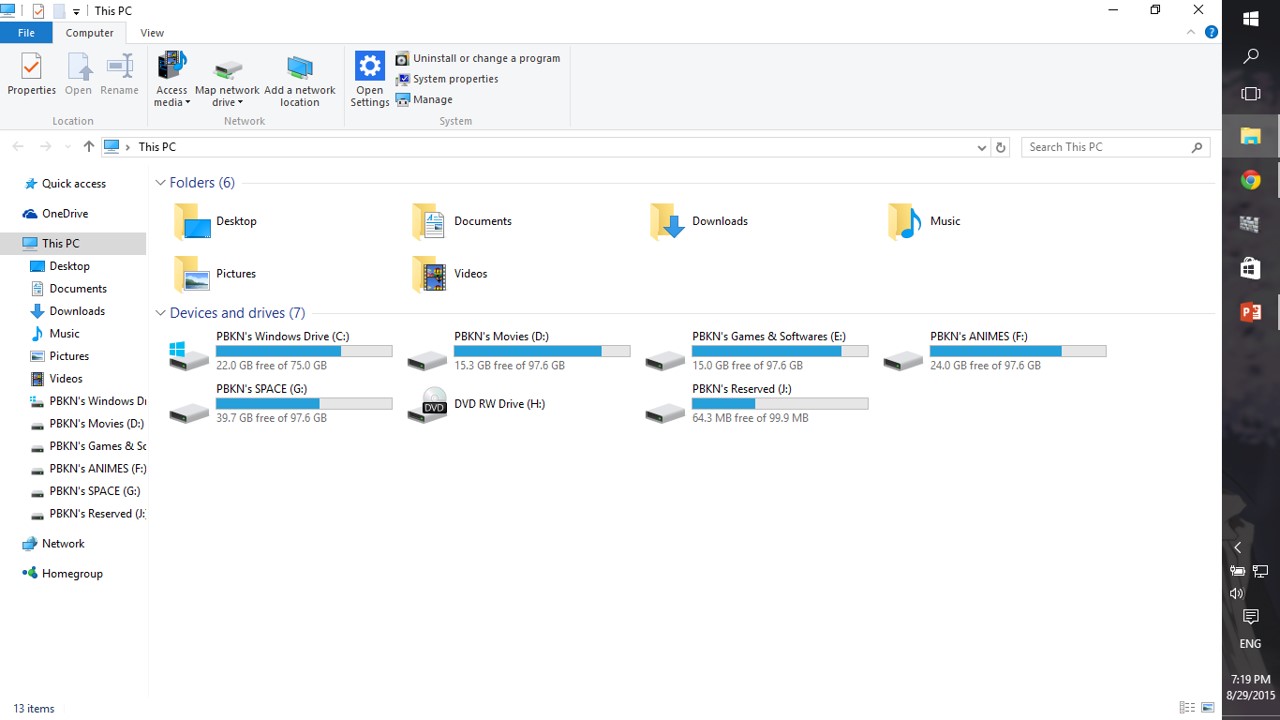Click the Properties ribbon icon

31,75
